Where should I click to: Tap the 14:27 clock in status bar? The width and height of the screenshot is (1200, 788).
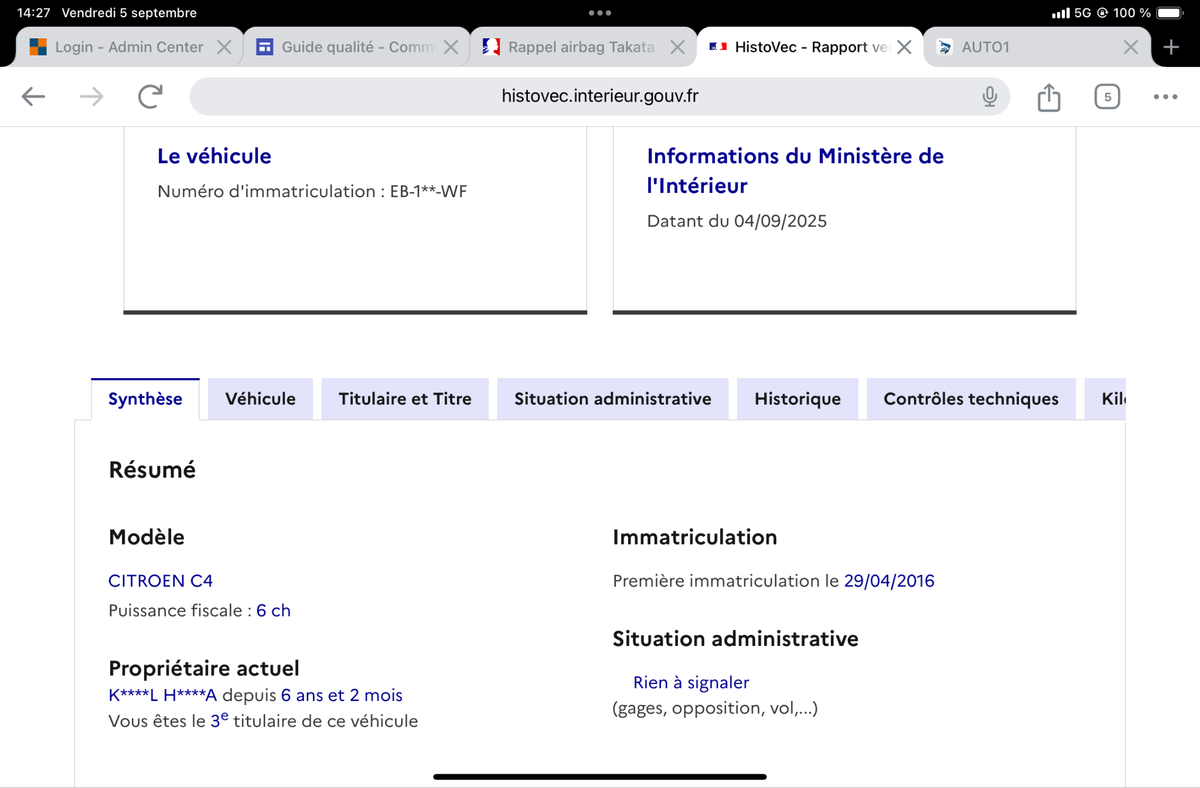point(34,13)
